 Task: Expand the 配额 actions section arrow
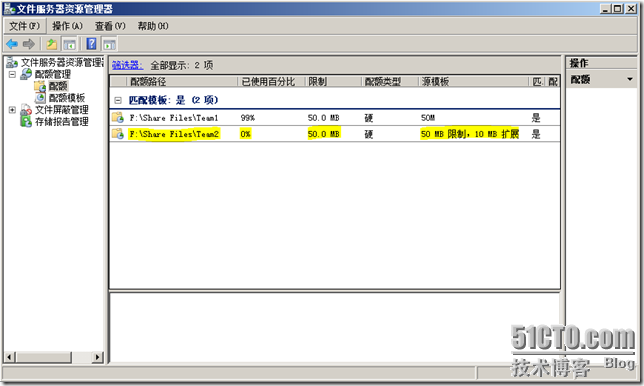(x=630, y=79)
